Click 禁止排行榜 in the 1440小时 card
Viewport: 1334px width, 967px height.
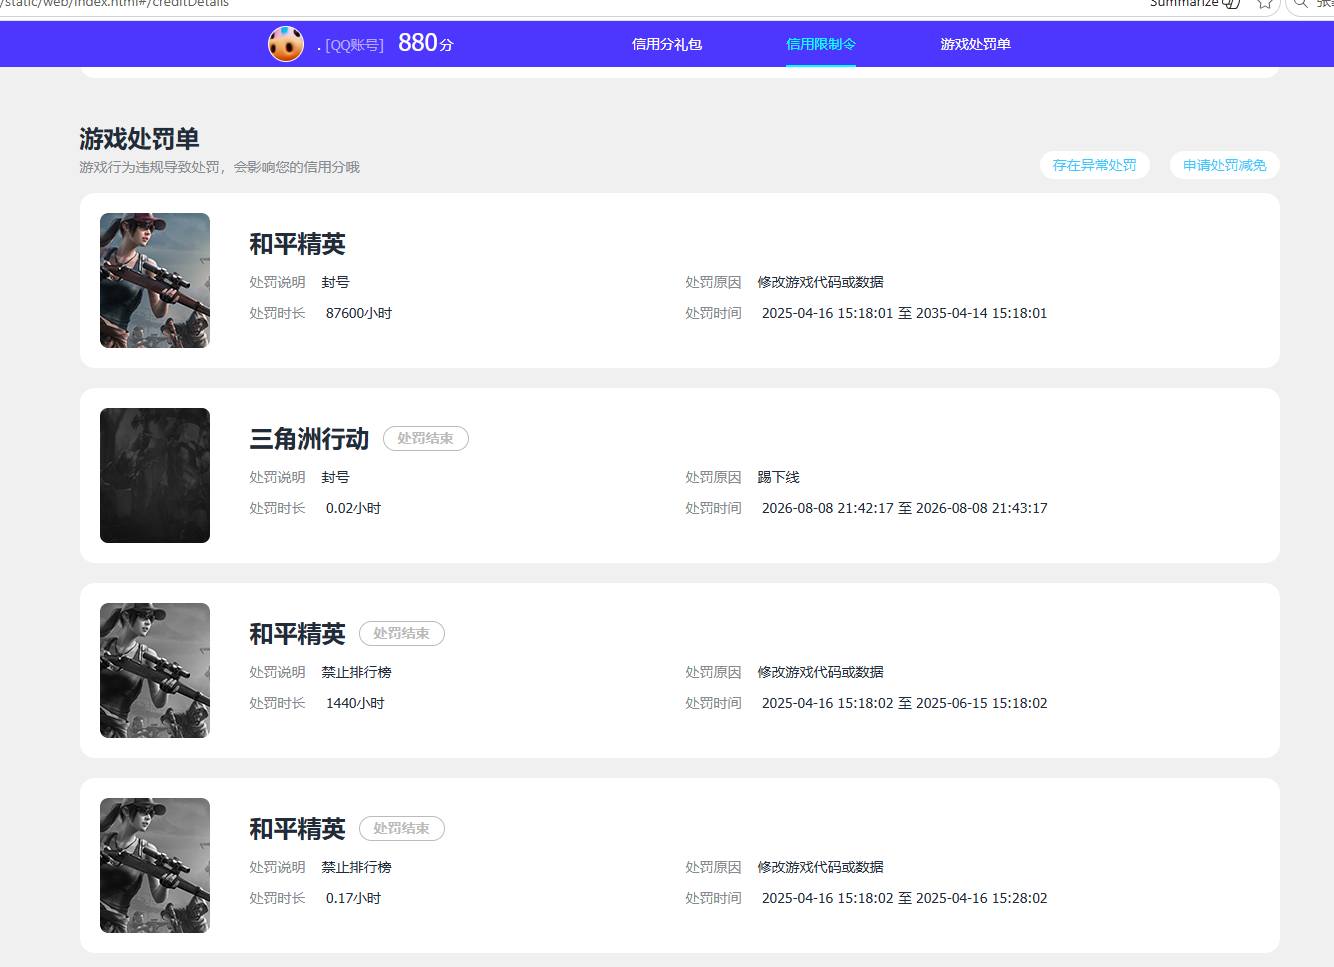coord(356,672)
